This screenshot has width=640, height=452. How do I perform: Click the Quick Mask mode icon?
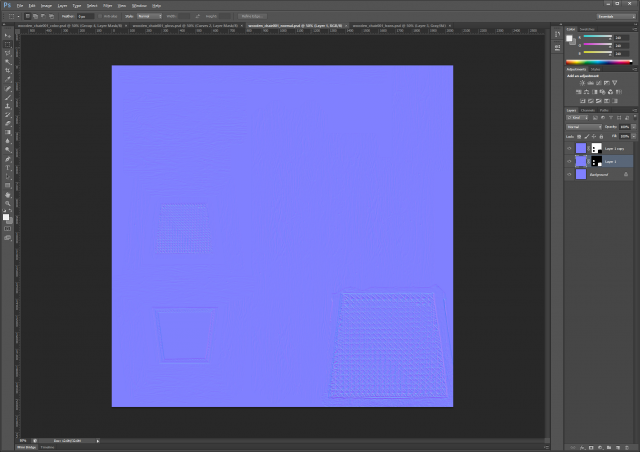pyautogui.click(x=7, y=229)
